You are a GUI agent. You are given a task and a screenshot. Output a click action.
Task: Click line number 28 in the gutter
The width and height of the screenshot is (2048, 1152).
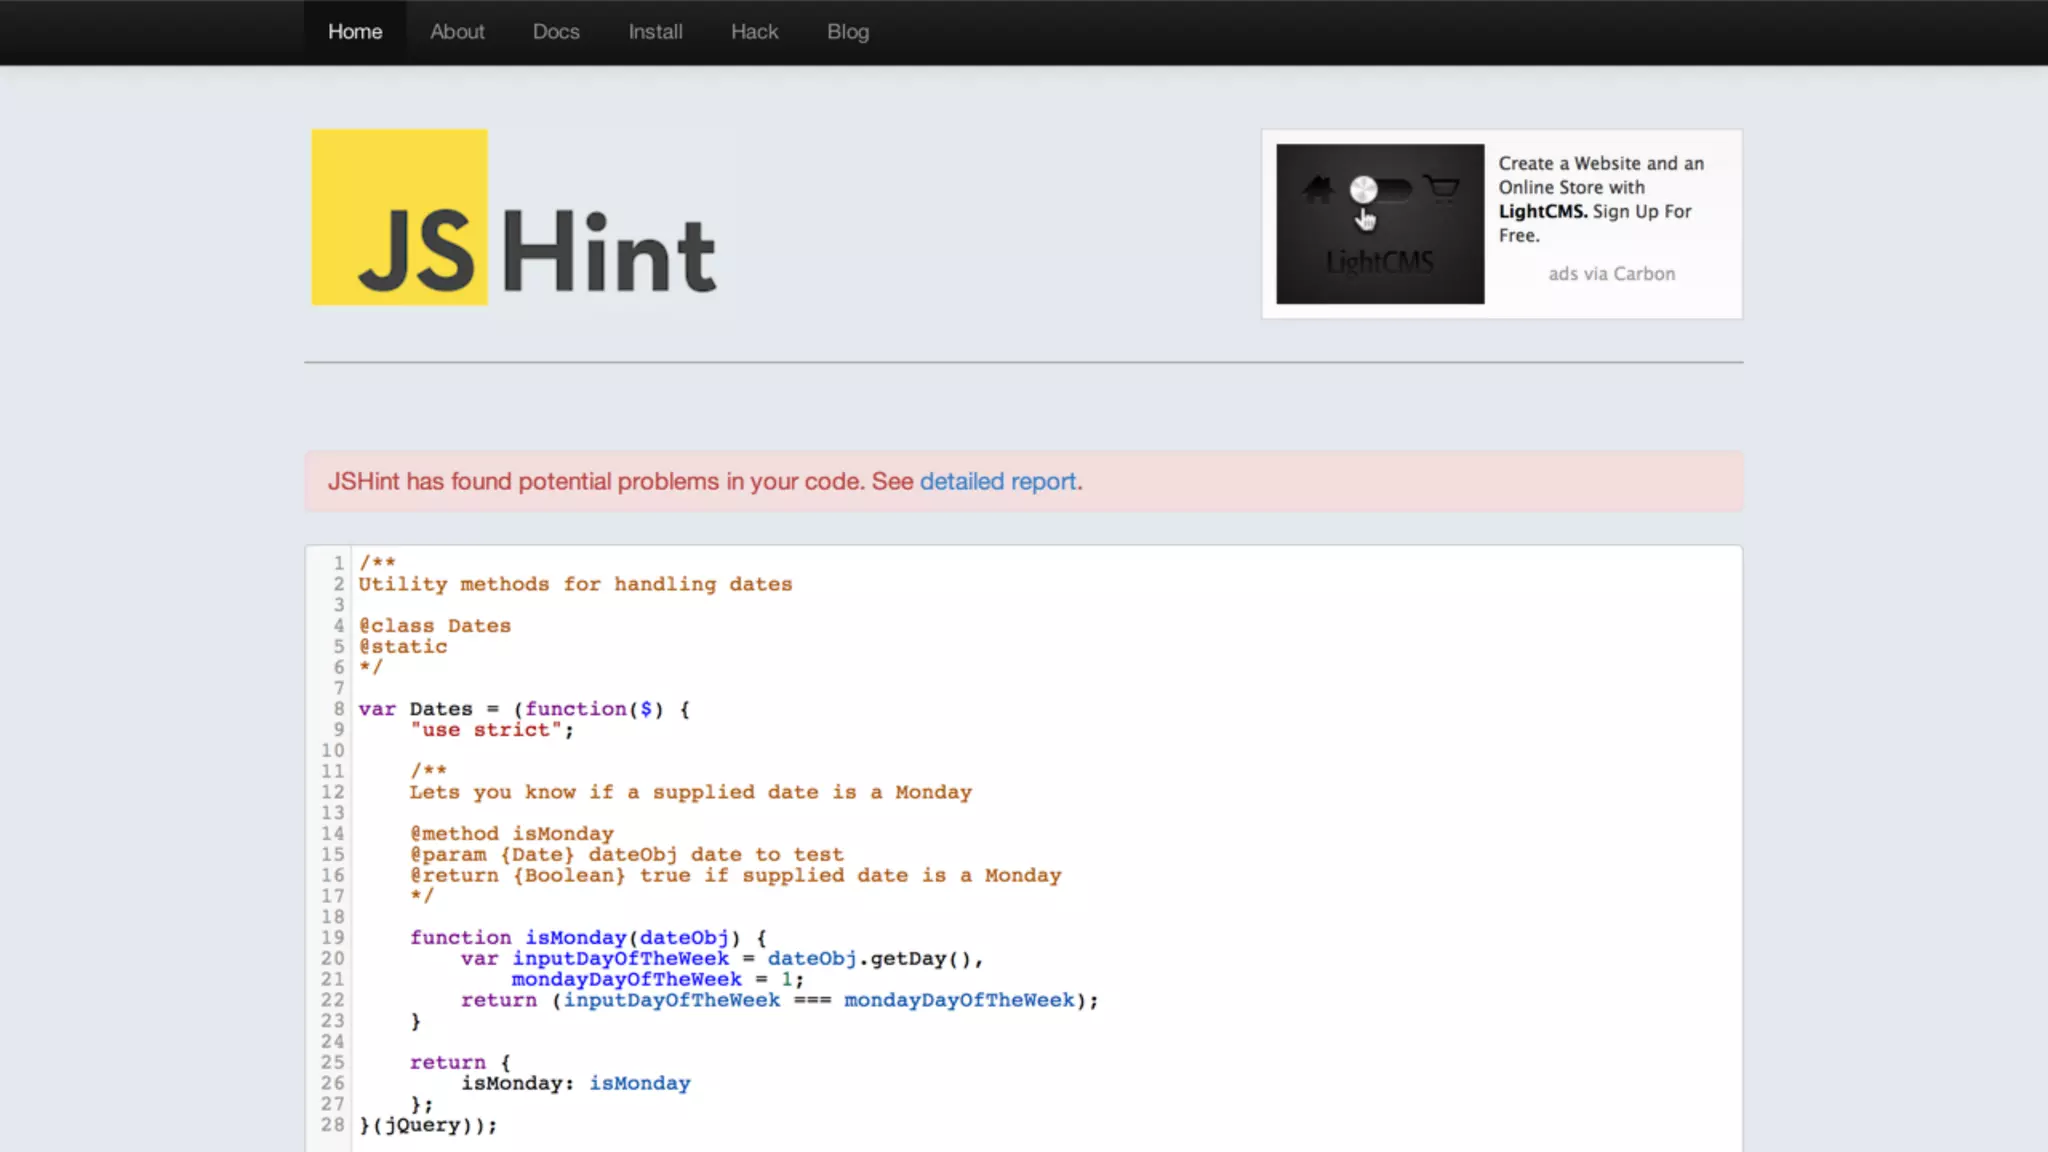tap(333, 1125)
